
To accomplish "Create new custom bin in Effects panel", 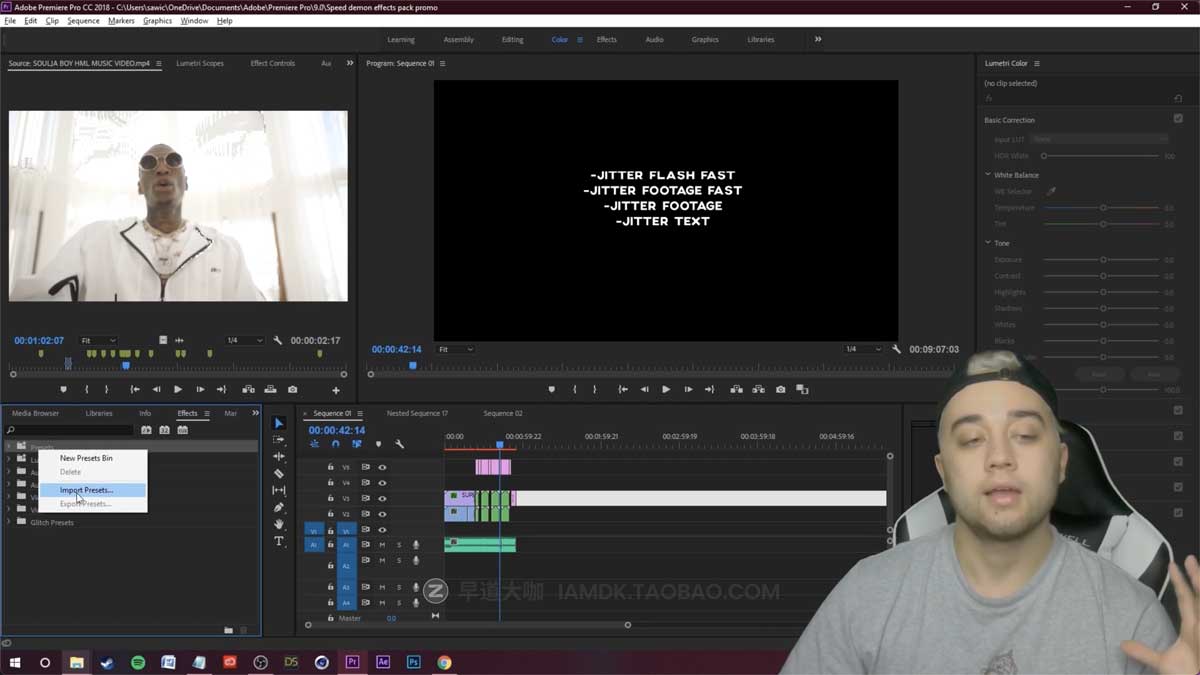I will tap(229, 630).
